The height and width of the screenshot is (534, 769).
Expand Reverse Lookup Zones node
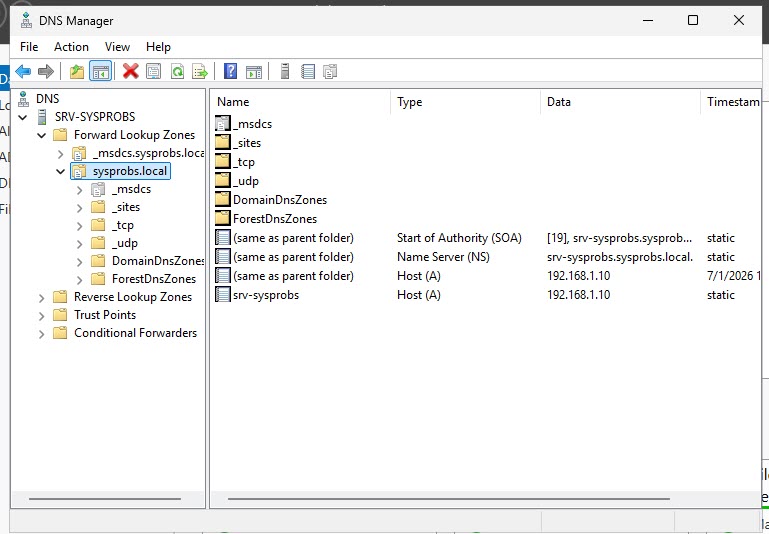[42, 298]
